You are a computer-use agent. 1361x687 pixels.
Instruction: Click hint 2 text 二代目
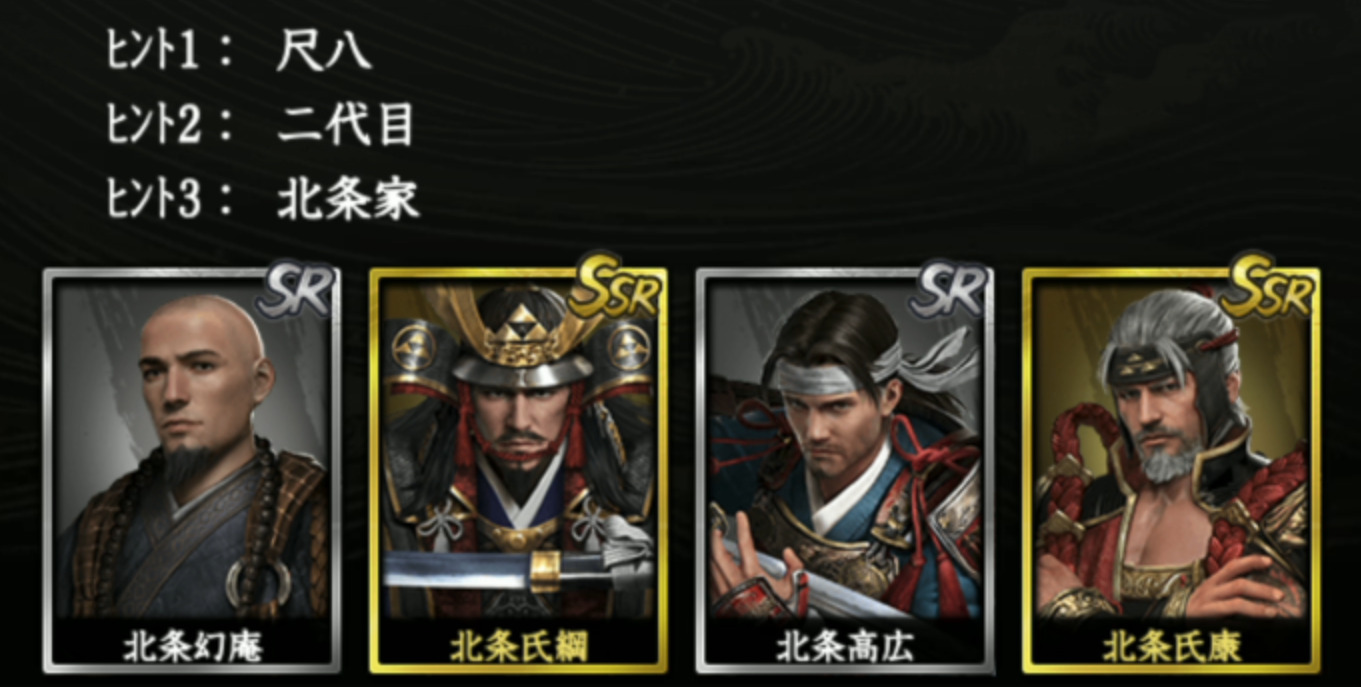tap(346, 124)
